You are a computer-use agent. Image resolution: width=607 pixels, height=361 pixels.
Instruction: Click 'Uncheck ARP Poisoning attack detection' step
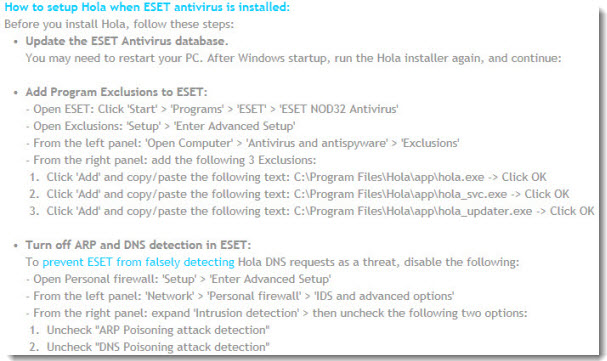tap(149, 330)
